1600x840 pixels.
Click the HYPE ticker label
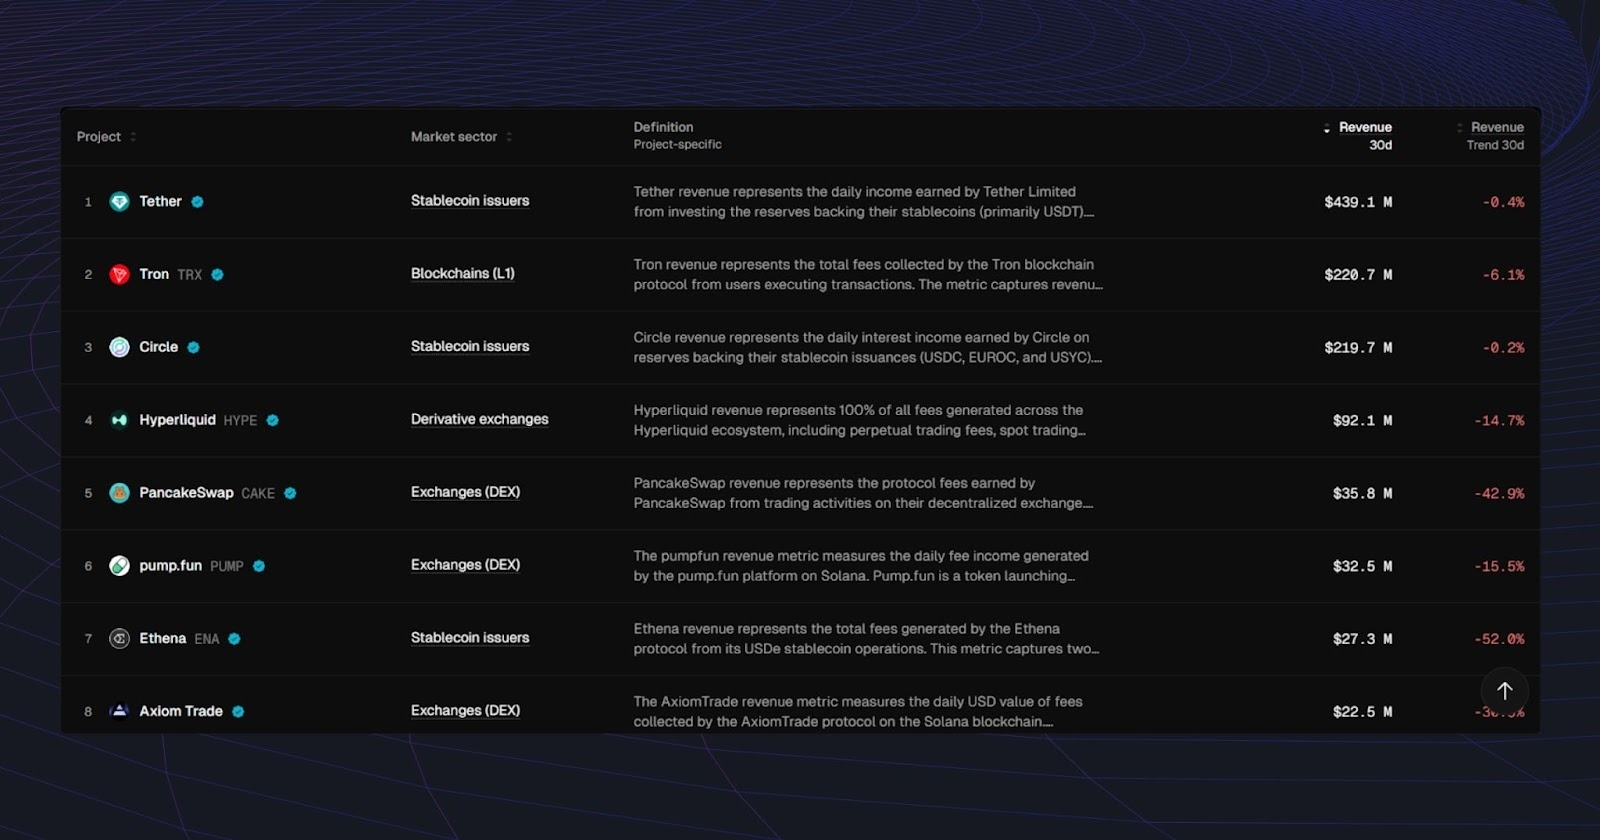[240, 421]
